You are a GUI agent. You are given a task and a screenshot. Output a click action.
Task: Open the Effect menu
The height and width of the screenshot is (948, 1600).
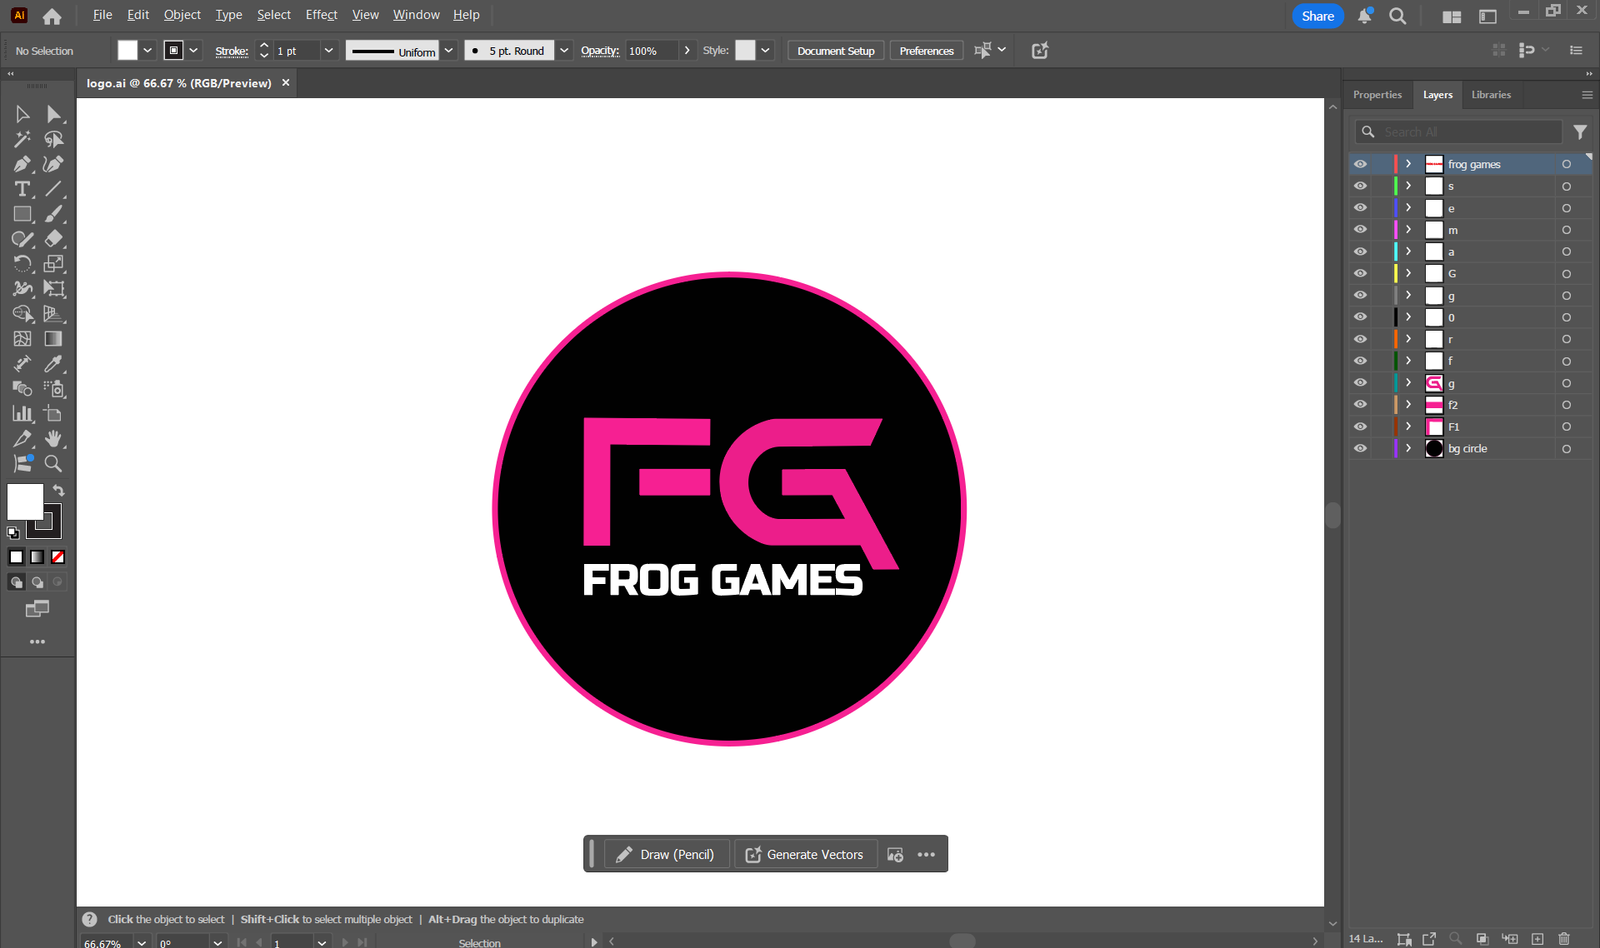tap(321, 15)
